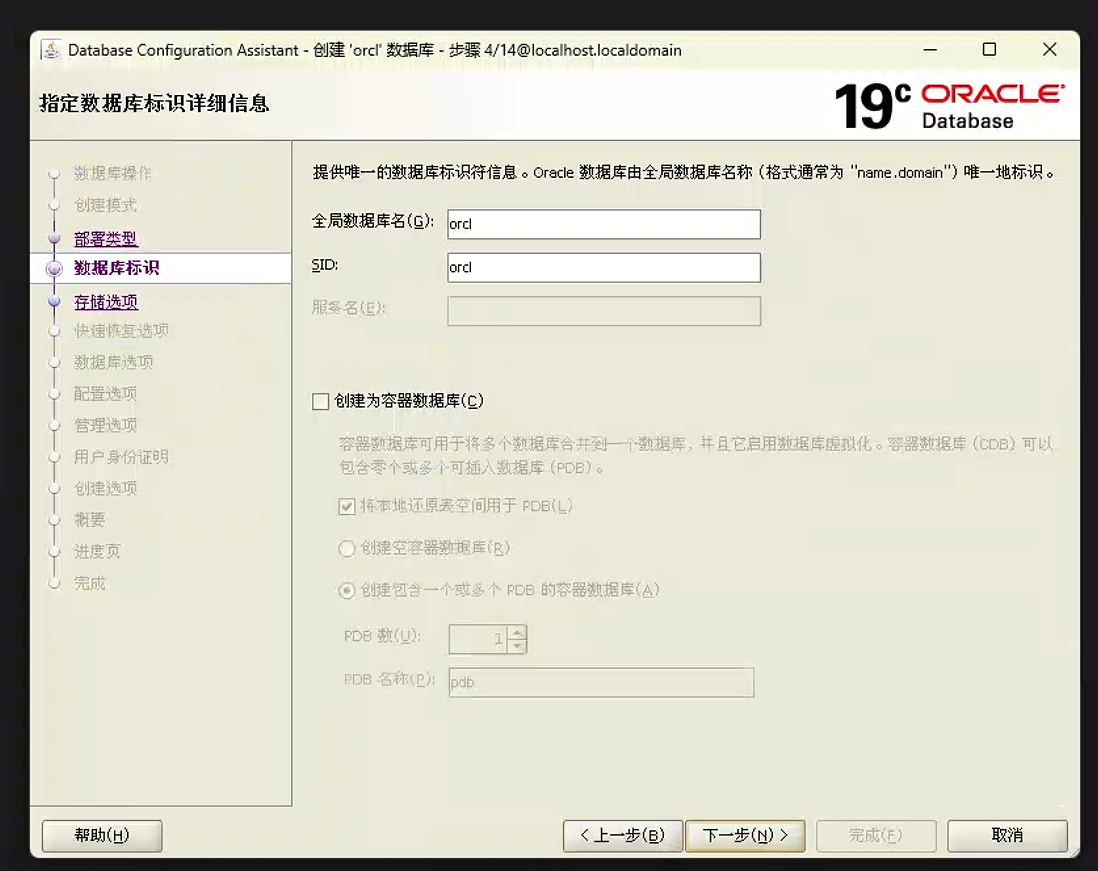Maximize the Database Configuration Assistant window
Image resolution: width=1098 pixels, height=871 pixels.
pyautogui.click(x=989, y=50)
